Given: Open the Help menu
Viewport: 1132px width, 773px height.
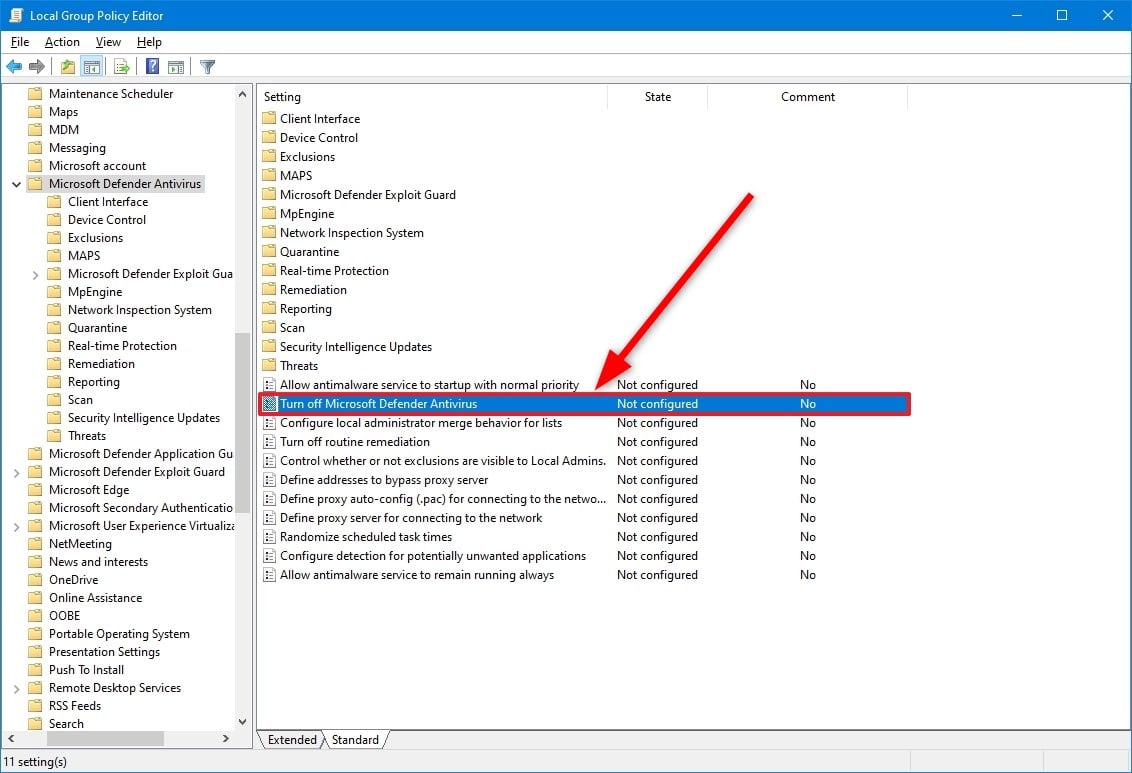Looking at the screenshot, I should click(x=149, y=42).
